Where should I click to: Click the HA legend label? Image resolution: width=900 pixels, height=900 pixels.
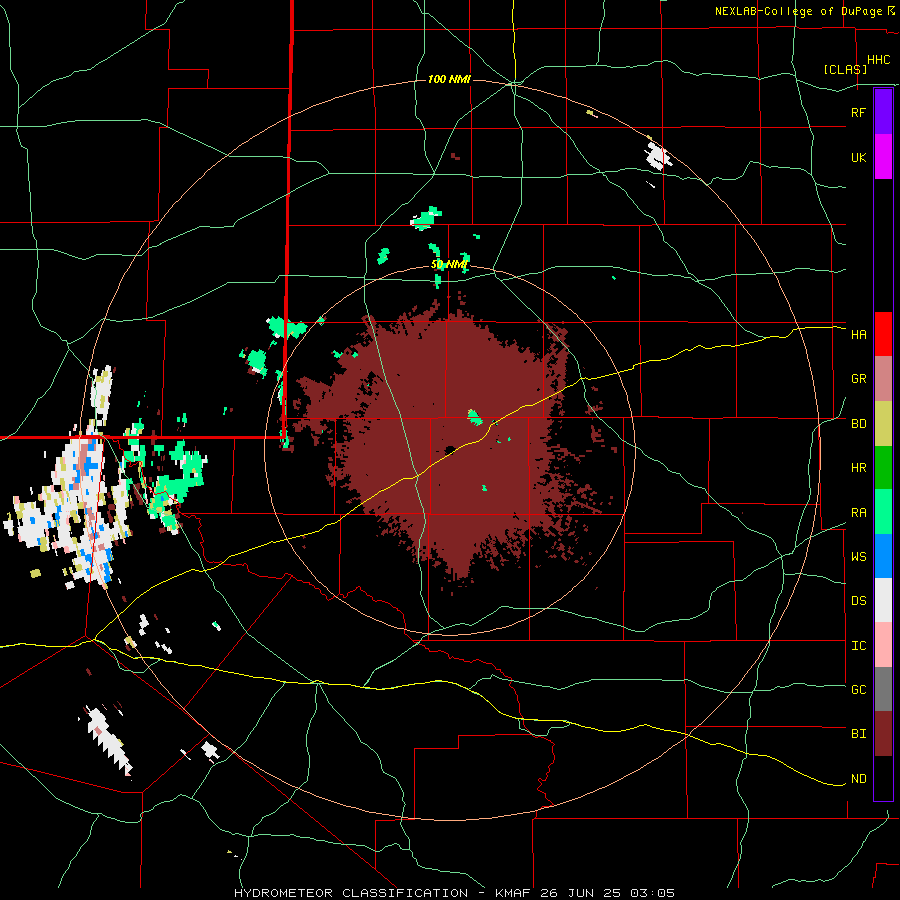(858, 335)
